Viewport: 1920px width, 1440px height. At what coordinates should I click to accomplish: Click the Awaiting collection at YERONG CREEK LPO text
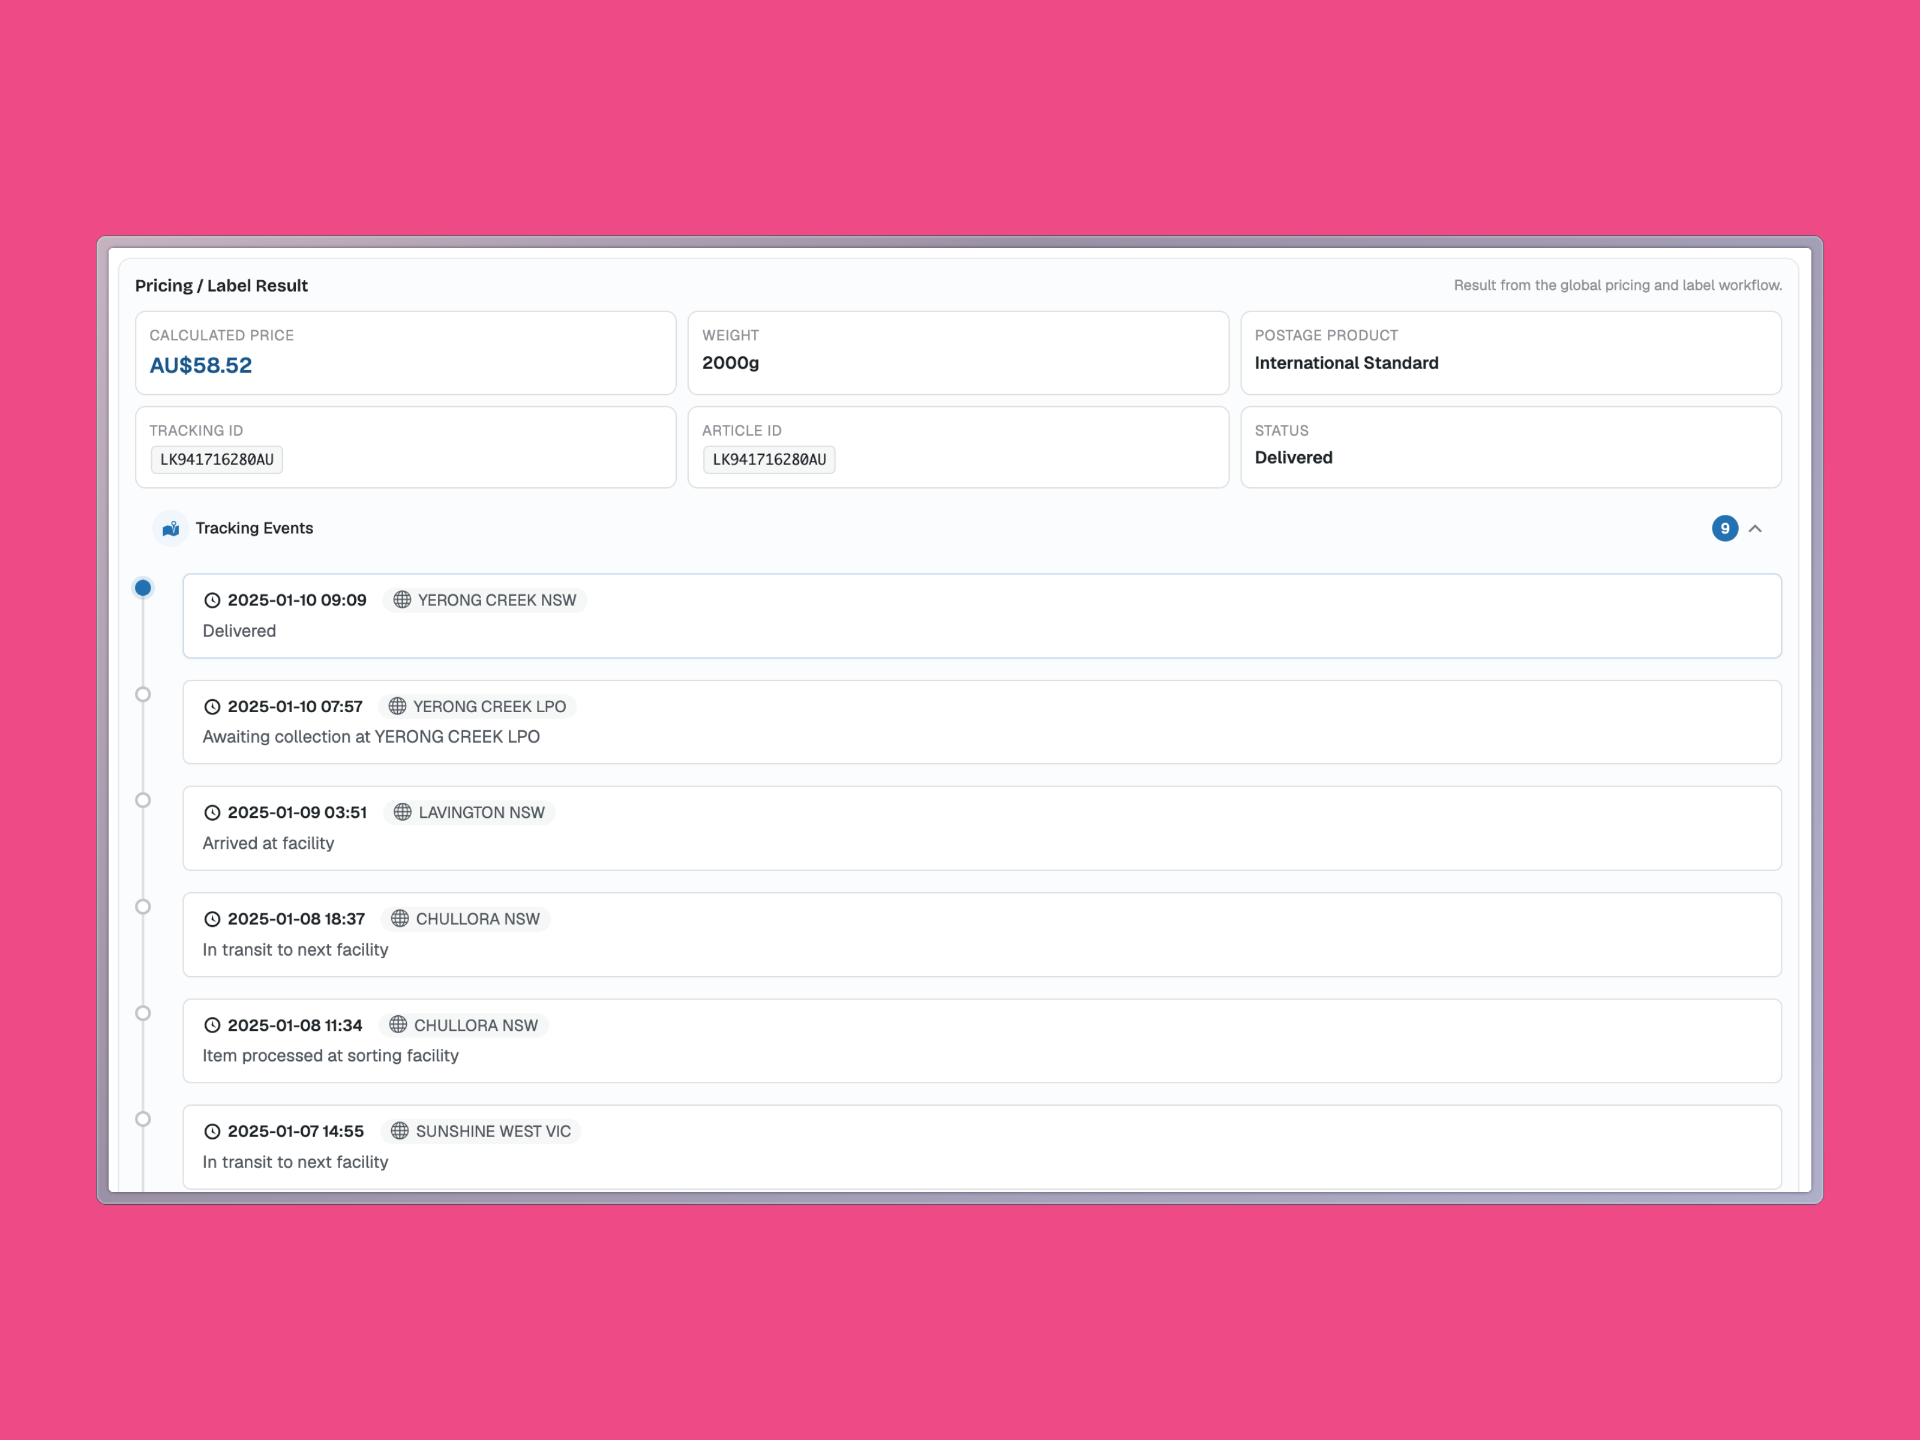point(371,737)
